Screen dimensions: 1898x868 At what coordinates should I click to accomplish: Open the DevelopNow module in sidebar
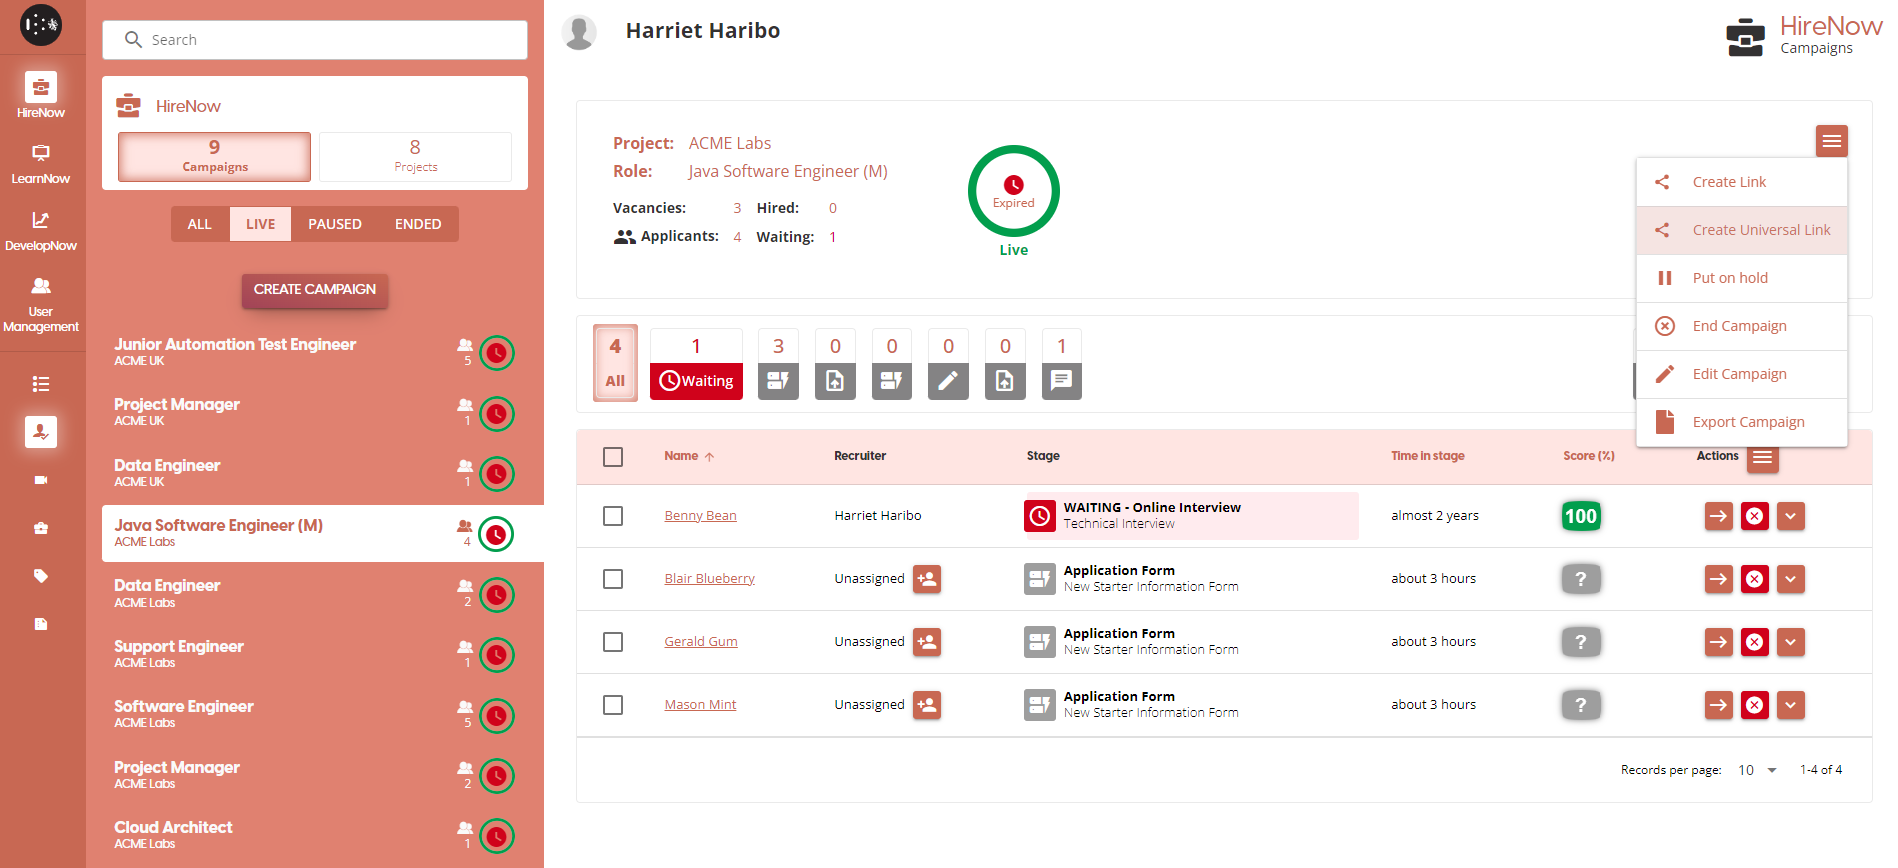tap(41, 231)
